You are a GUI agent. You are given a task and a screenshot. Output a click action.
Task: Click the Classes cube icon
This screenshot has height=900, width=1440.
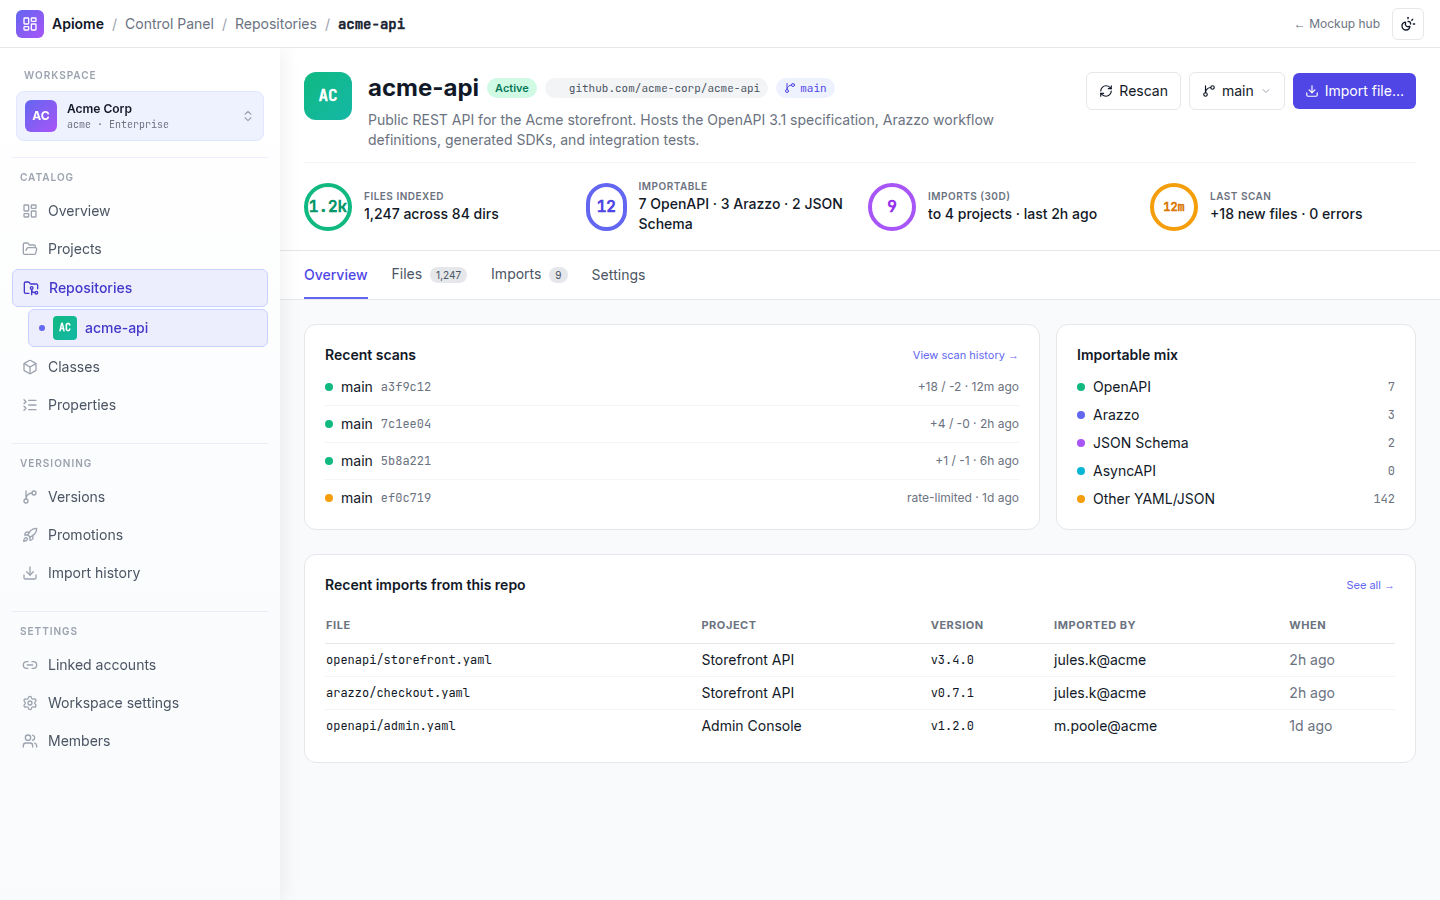click(x=30, y=367)
